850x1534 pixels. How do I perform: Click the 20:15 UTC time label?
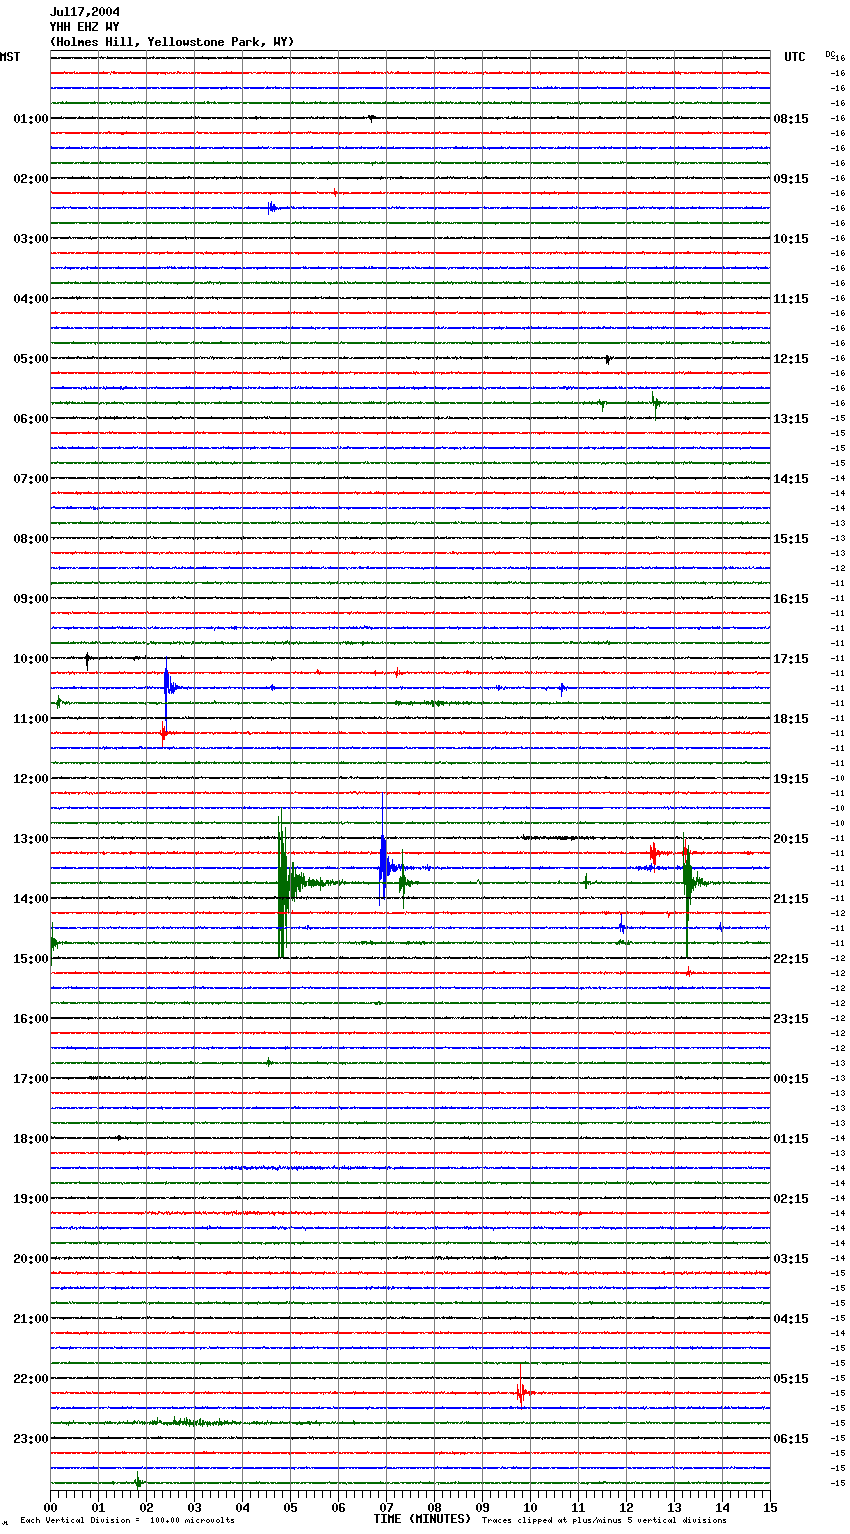(x=791, y=839)
